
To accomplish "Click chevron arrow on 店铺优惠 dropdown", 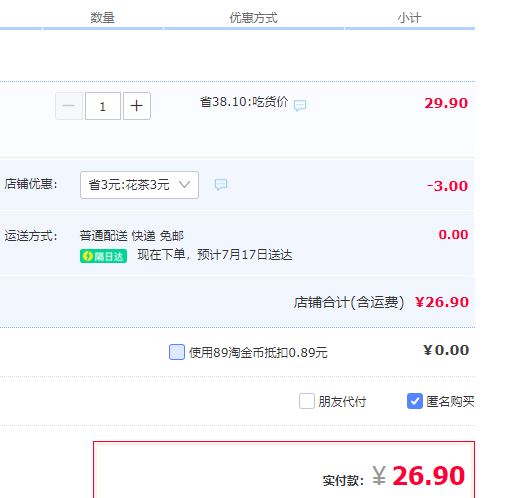I will tap(184, 184).
